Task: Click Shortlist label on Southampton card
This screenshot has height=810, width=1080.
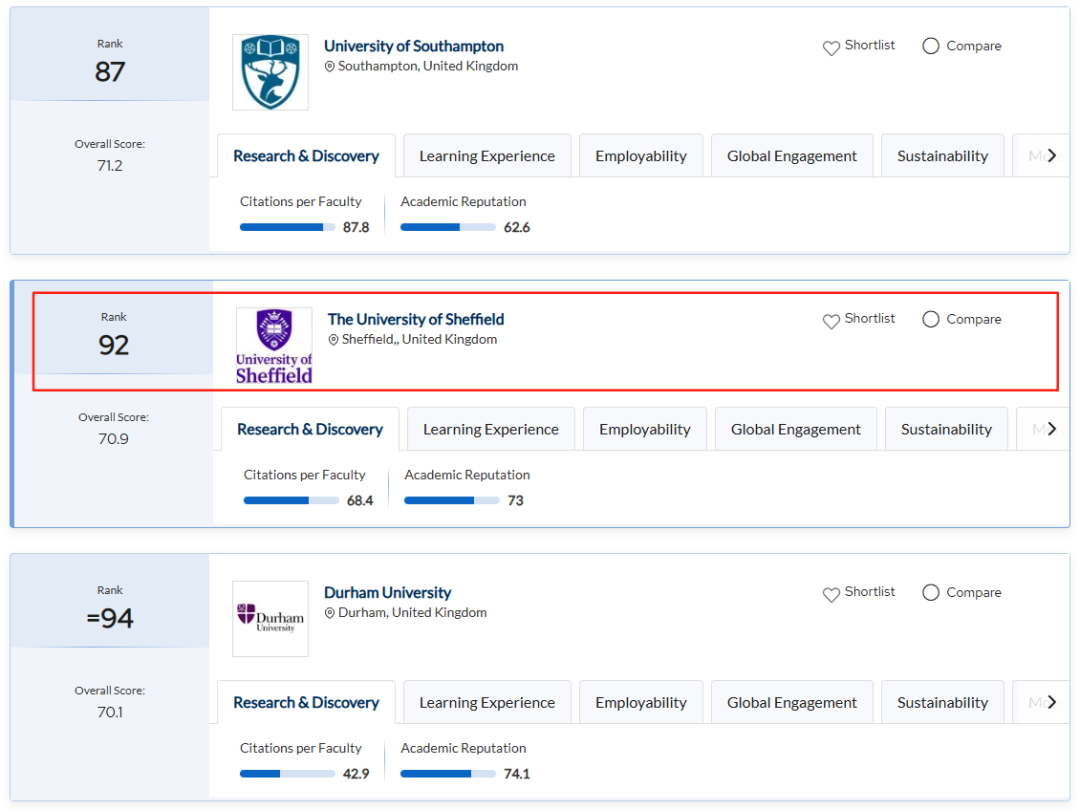Action: tap(870, 45)
